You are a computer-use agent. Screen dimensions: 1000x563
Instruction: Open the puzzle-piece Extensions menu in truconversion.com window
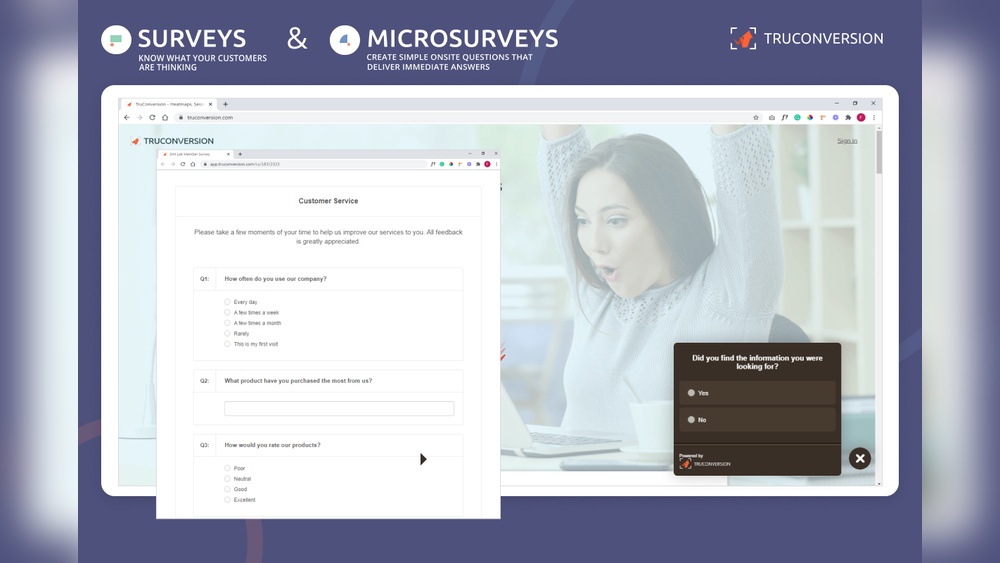848,117
